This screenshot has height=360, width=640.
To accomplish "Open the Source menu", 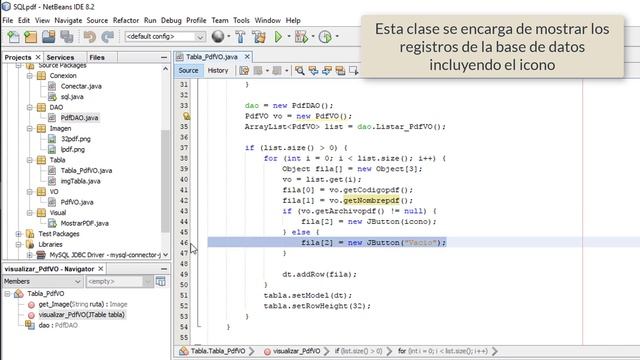I will tap(97, 20).
